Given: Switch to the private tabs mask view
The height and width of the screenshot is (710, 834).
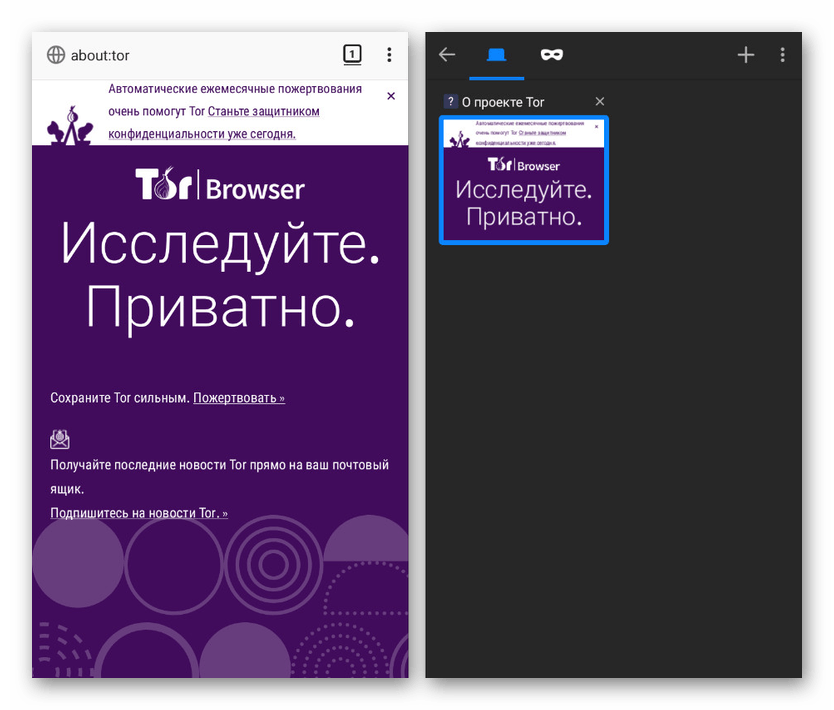Looking at the screenshot, I should click(552, 55).
